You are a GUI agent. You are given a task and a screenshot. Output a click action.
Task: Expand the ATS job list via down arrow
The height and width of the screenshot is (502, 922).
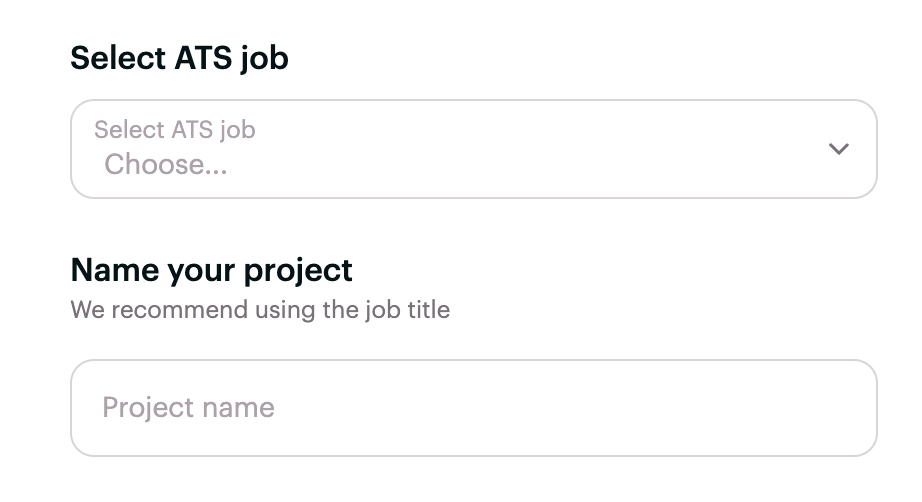pos(838,149)
